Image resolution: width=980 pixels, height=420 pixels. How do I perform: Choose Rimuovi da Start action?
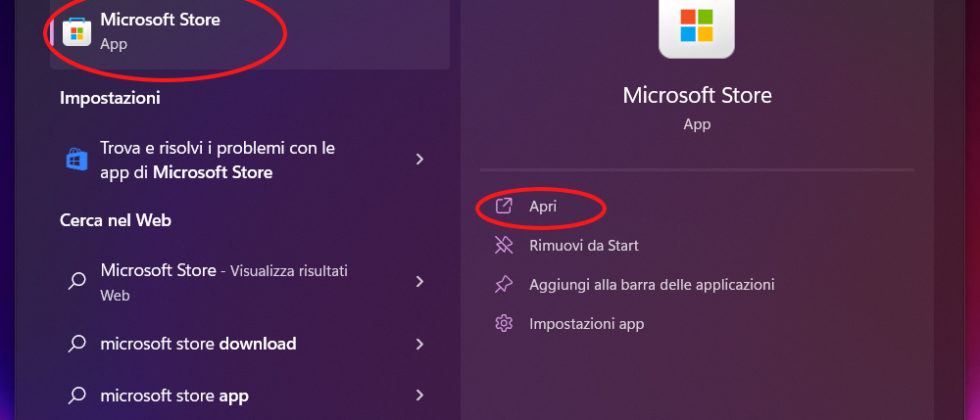583,245
